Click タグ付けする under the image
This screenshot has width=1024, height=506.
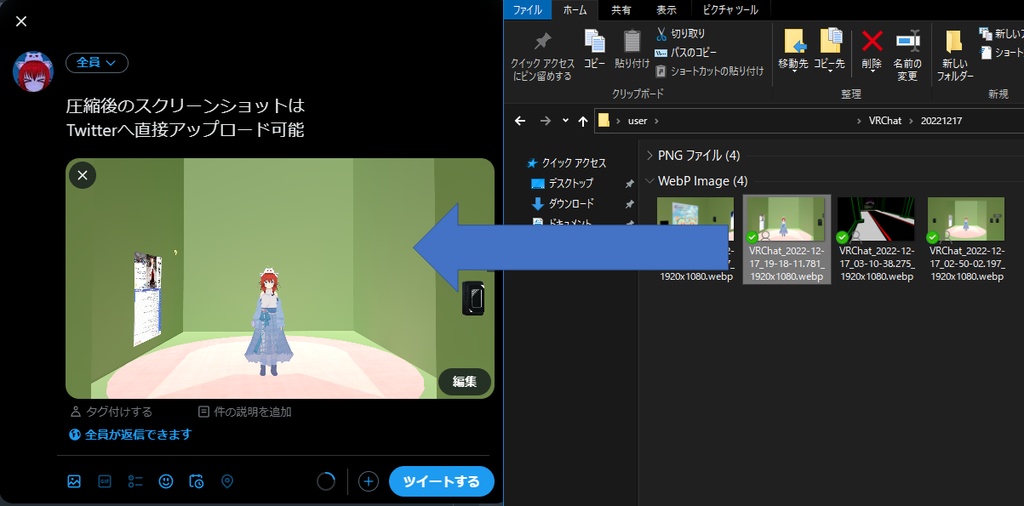(x=111, y=412)
